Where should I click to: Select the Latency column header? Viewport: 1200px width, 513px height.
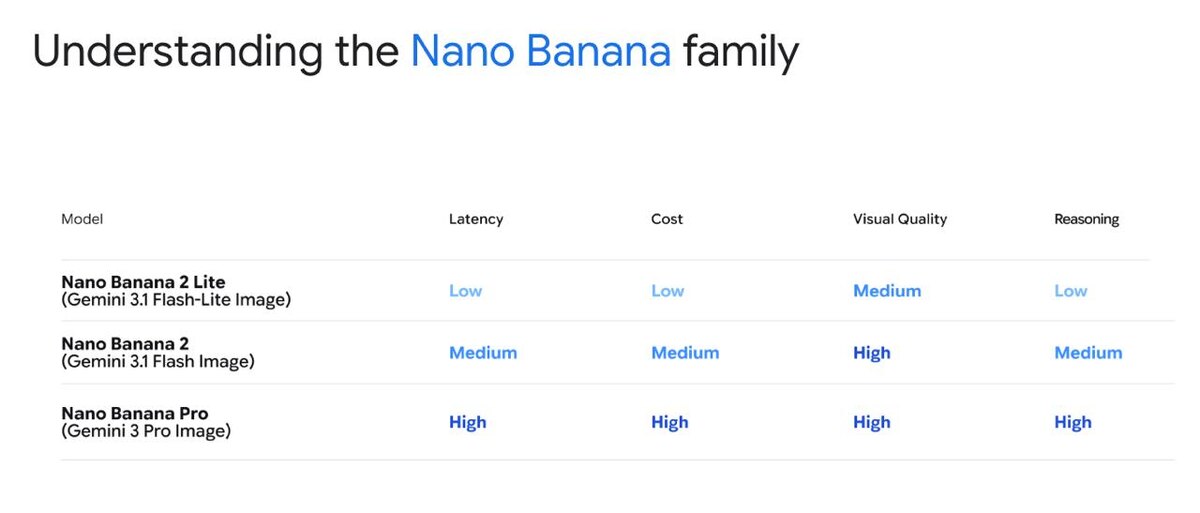(476, 219)
